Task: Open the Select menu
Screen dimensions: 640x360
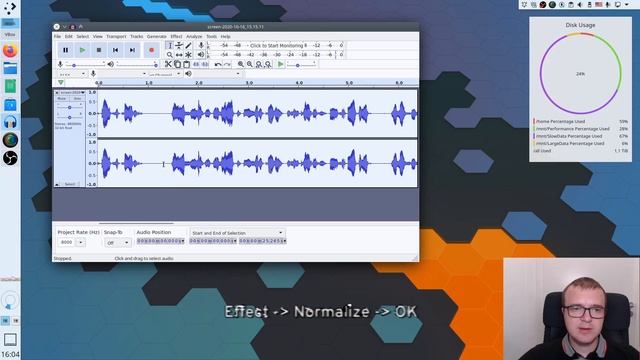Action: click(x=82, y=36)
